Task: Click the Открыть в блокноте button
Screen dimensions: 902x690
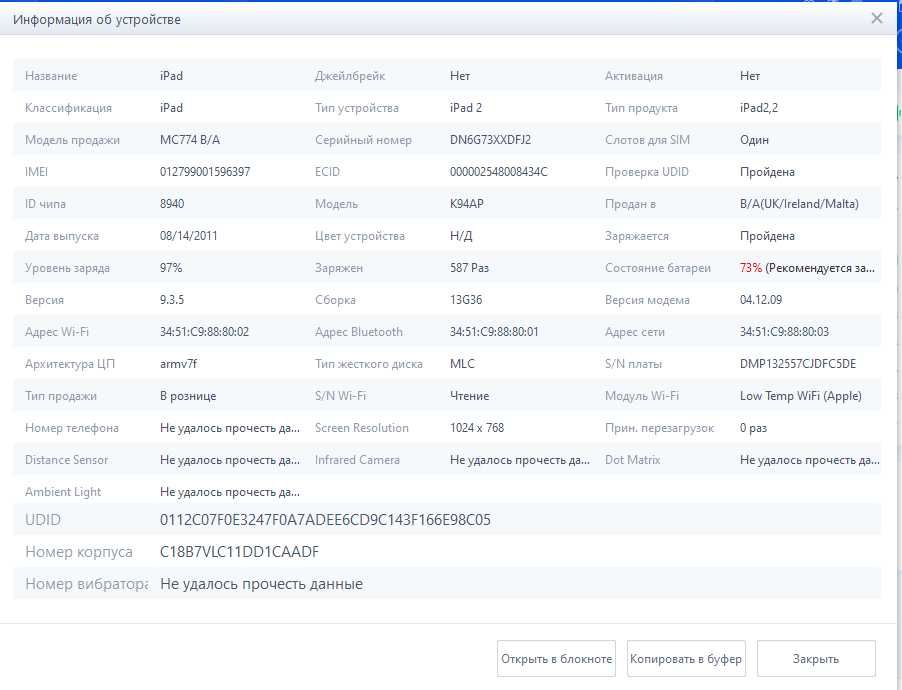Action: pos(556,659)
